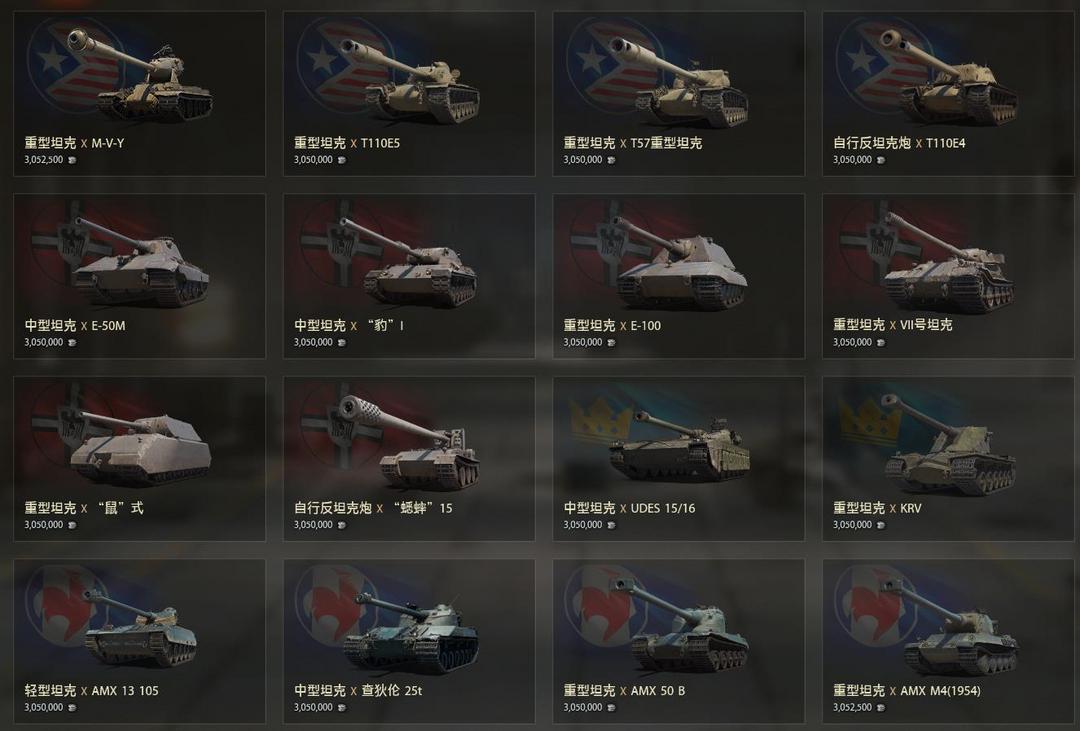Open the UDES 15/16 card

coord(678,459)
